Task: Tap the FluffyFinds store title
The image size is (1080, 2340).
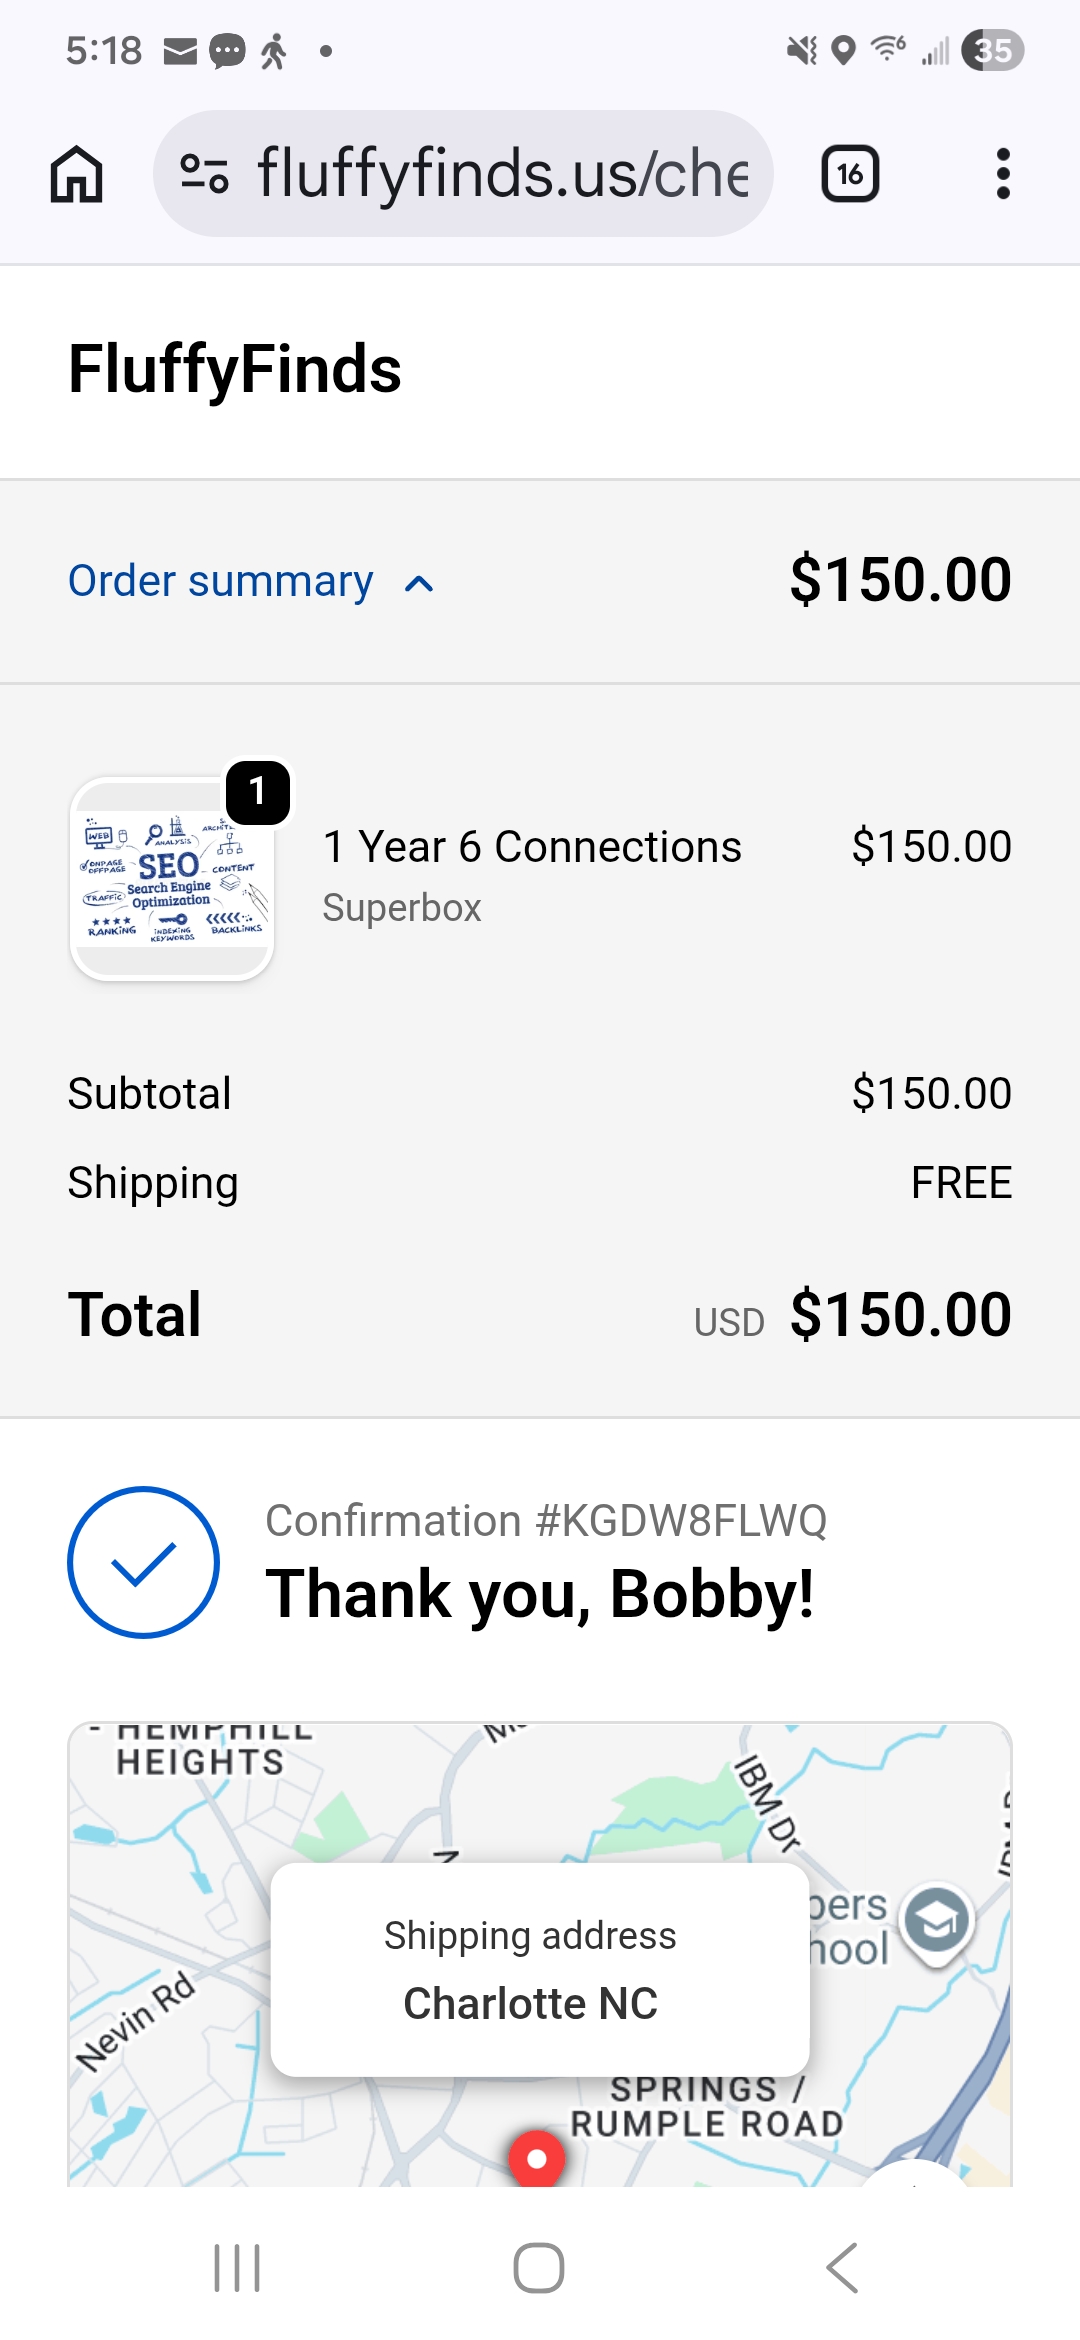Action: [x=235, y=369]
